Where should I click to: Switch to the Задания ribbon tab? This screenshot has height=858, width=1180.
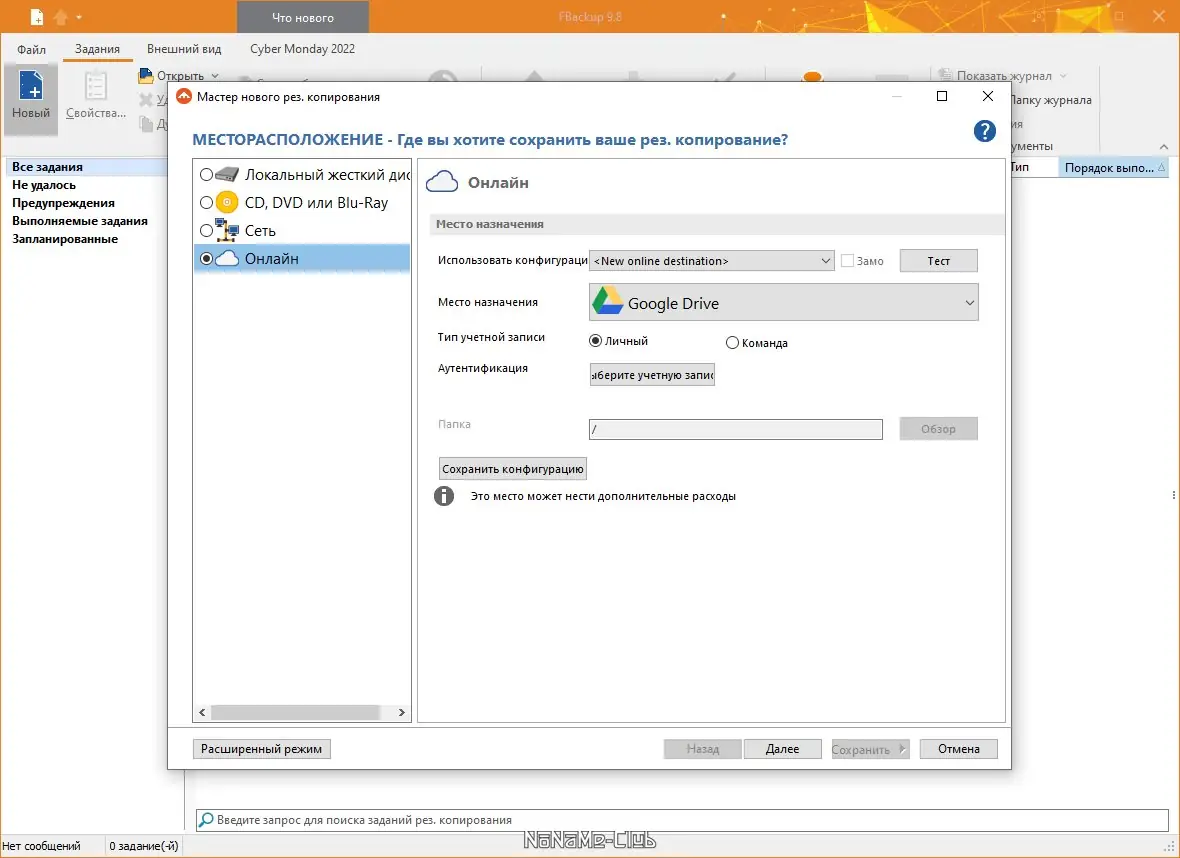coord(97,49)
